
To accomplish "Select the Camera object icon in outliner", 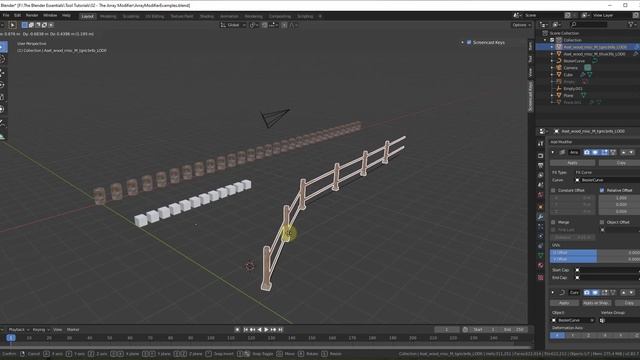I will (559, 68).
